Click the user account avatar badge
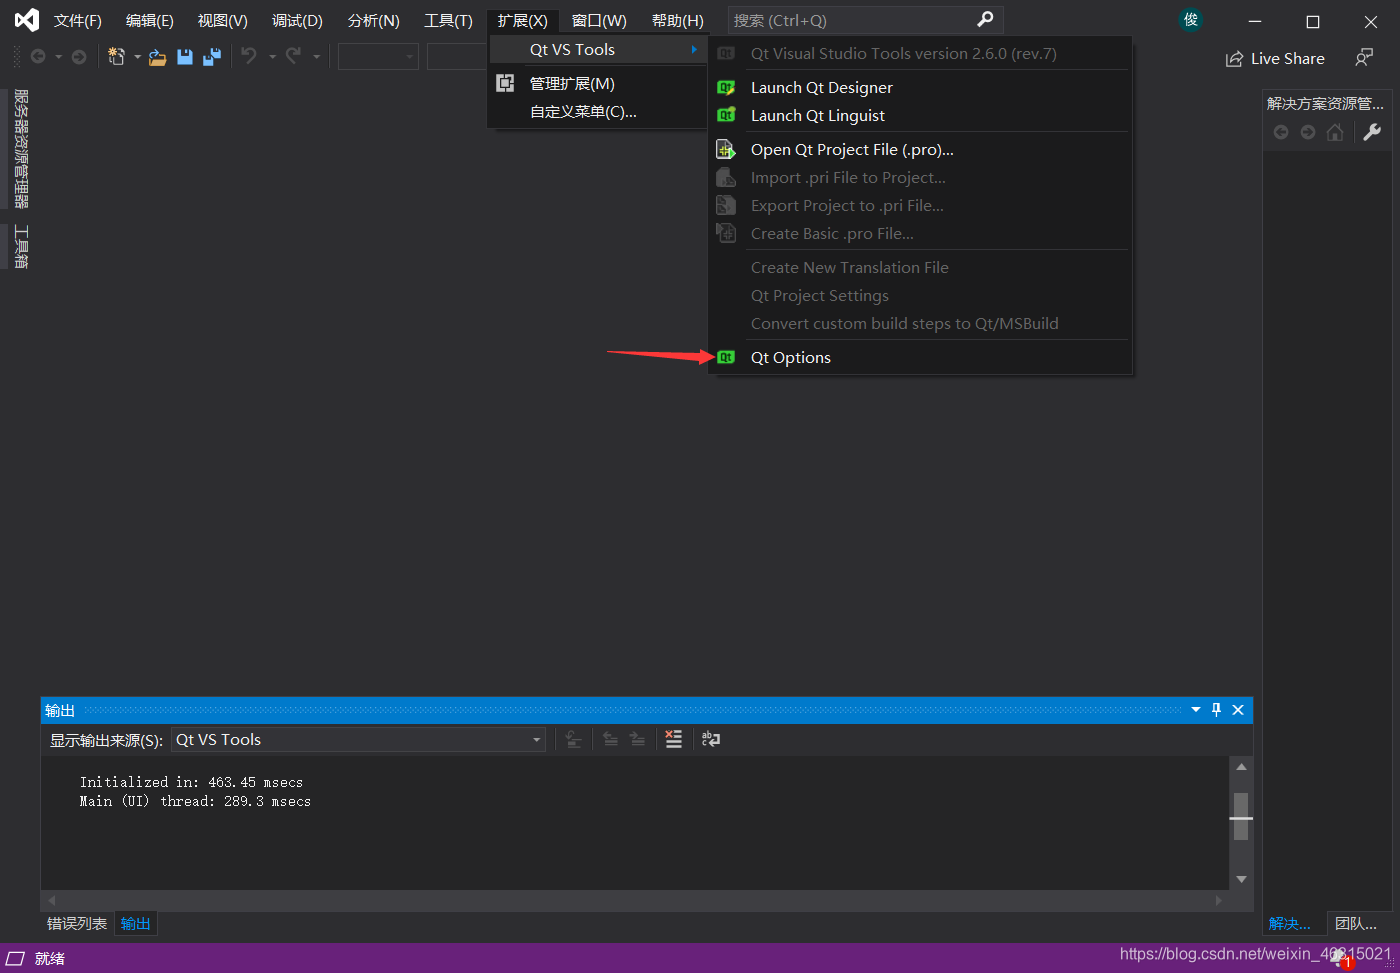The image size is (1400, 973). point(1191,20)
